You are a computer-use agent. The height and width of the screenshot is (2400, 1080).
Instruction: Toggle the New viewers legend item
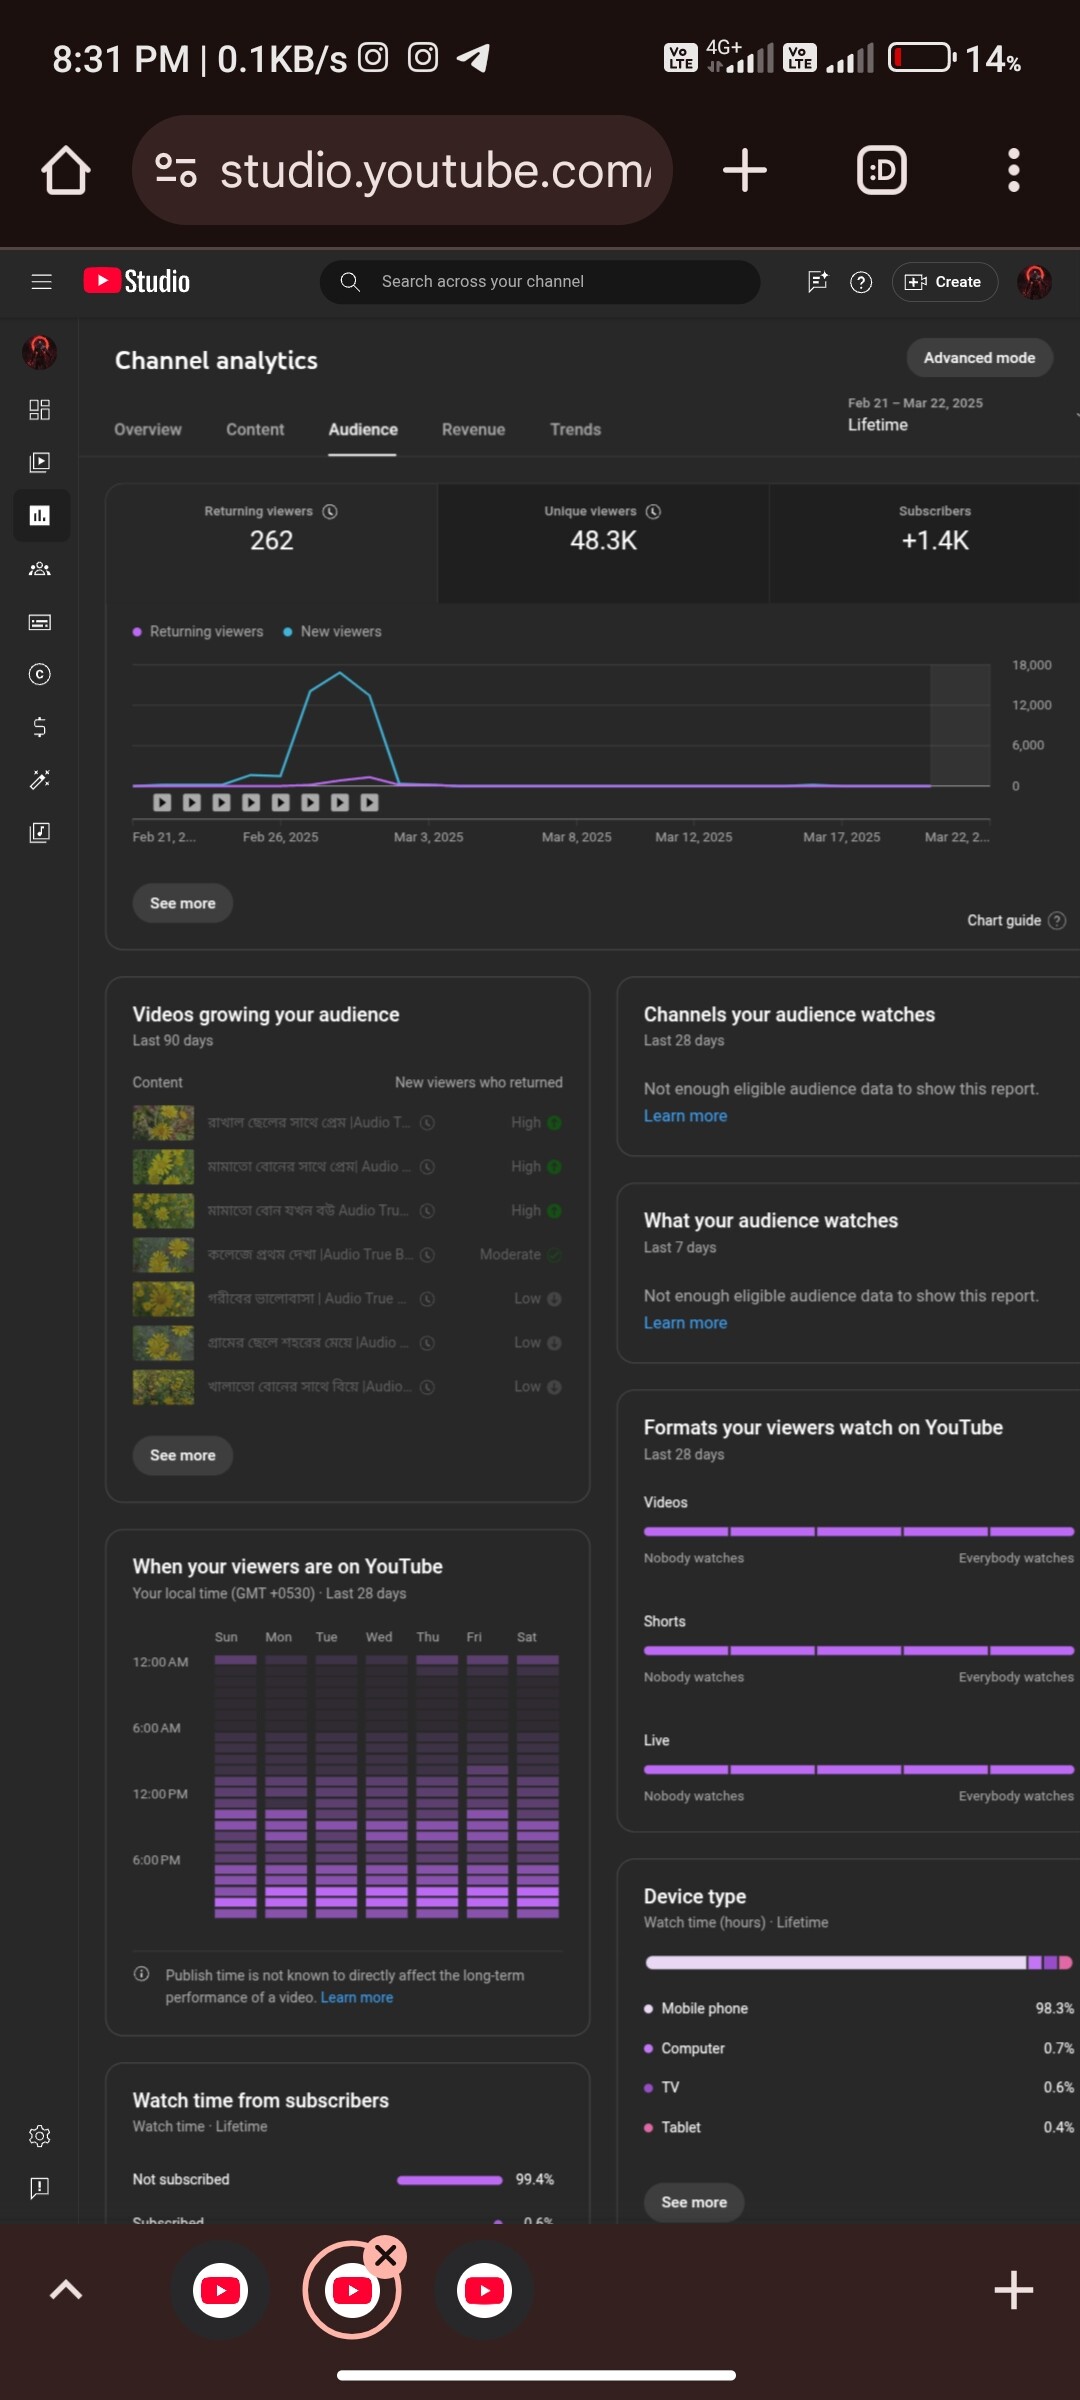pos(332,632)
